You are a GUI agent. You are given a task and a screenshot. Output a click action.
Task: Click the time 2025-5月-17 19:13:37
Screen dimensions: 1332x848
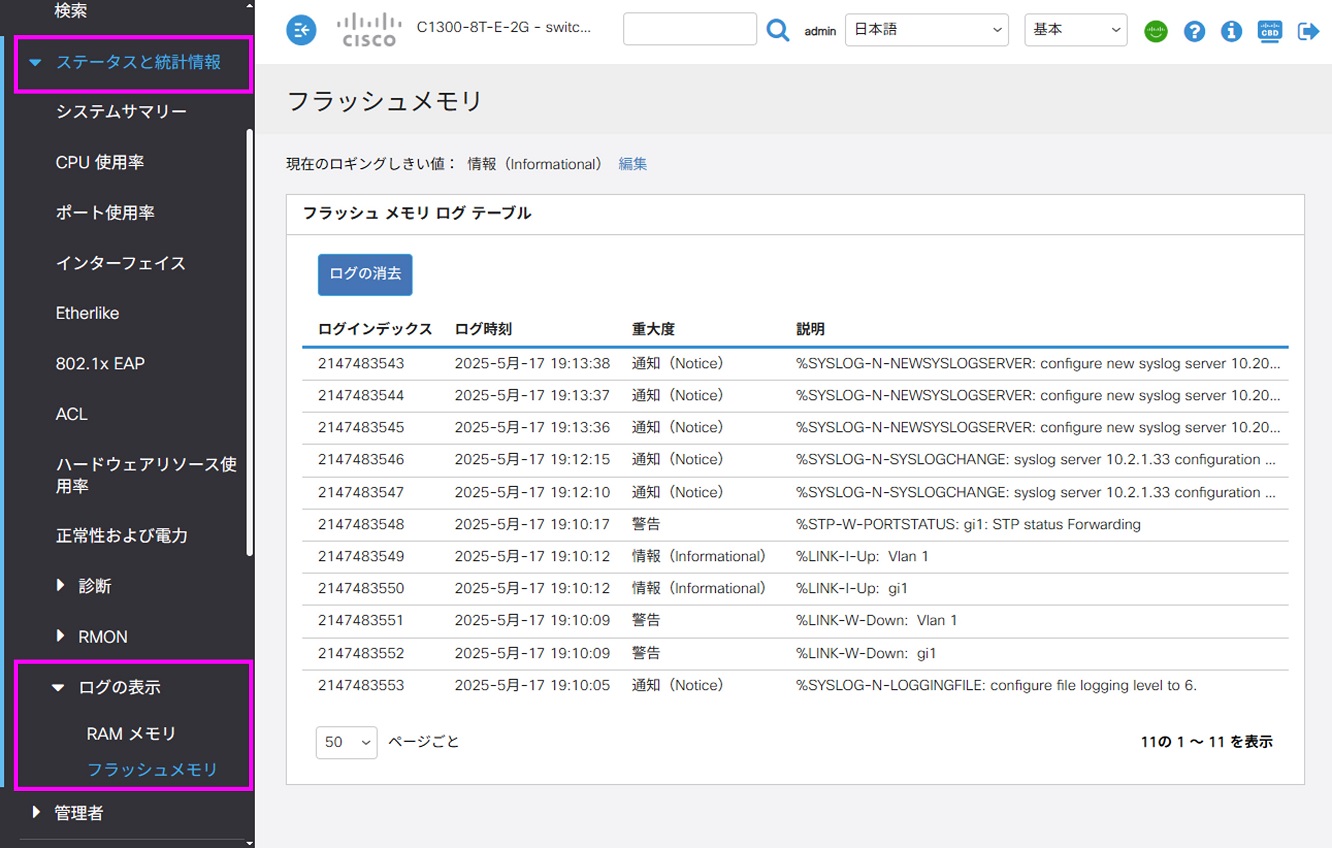click(532, 395)
